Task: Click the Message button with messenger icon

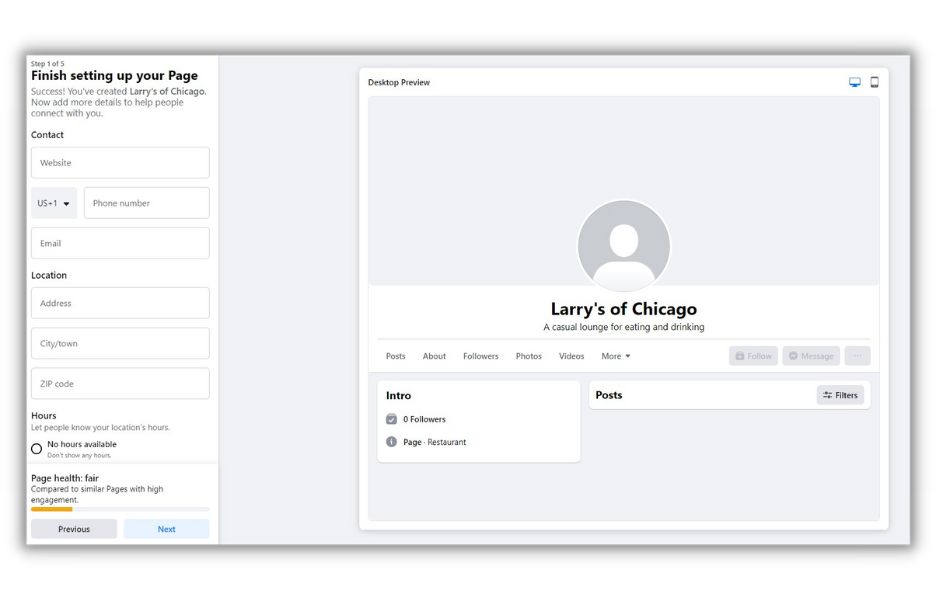Action: coord(810,356)
